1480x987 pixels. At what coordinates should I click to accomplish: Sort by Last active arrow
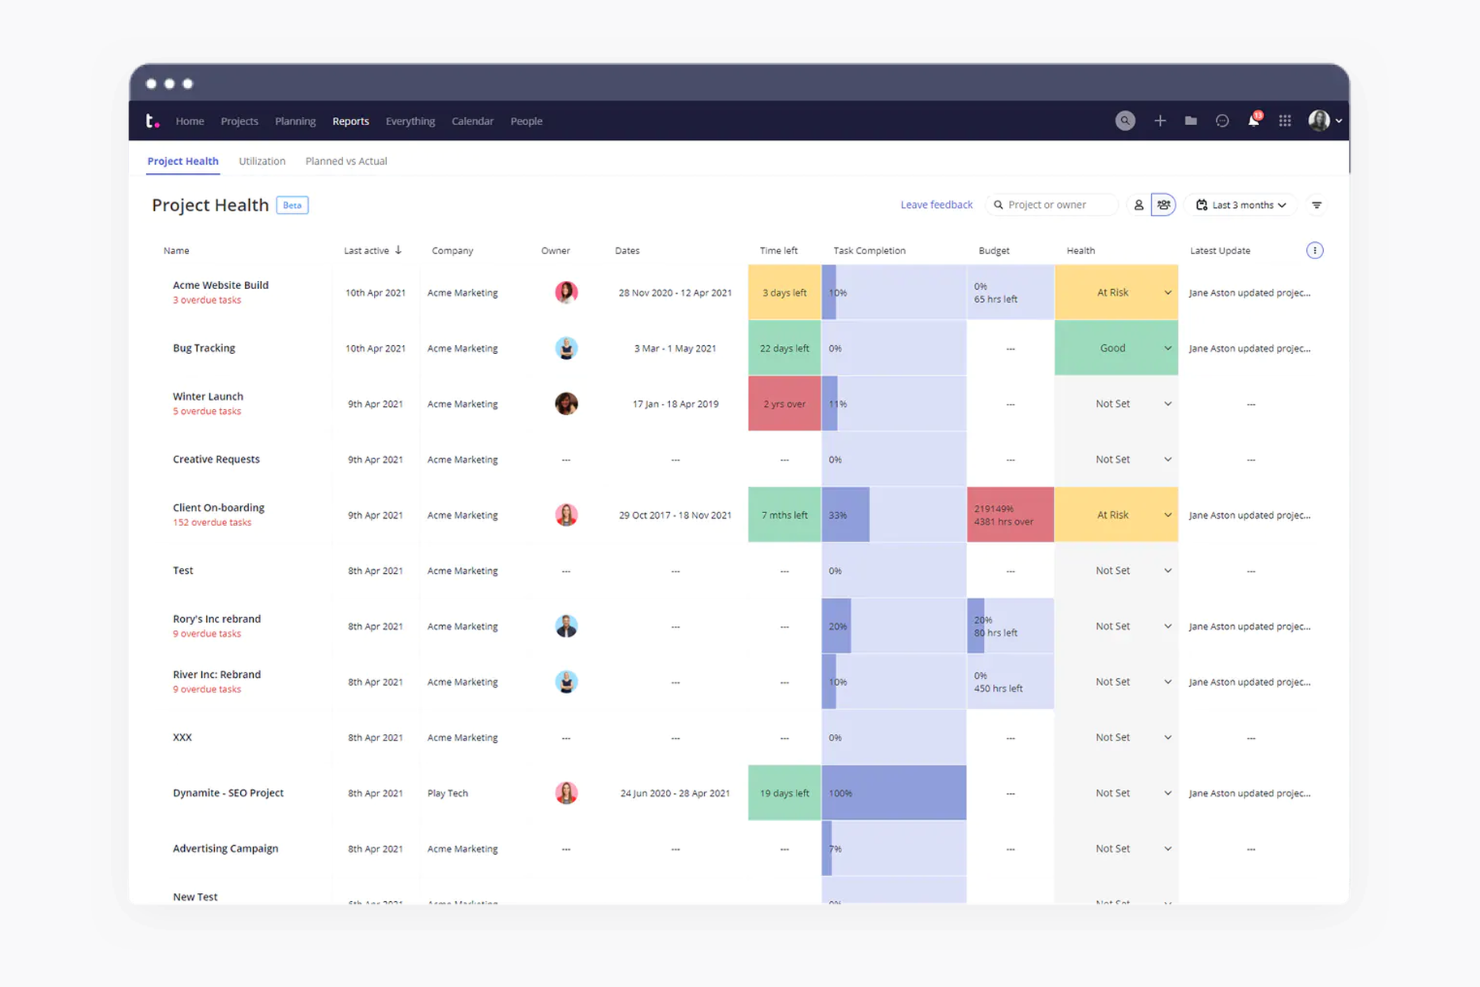point(398,250)
